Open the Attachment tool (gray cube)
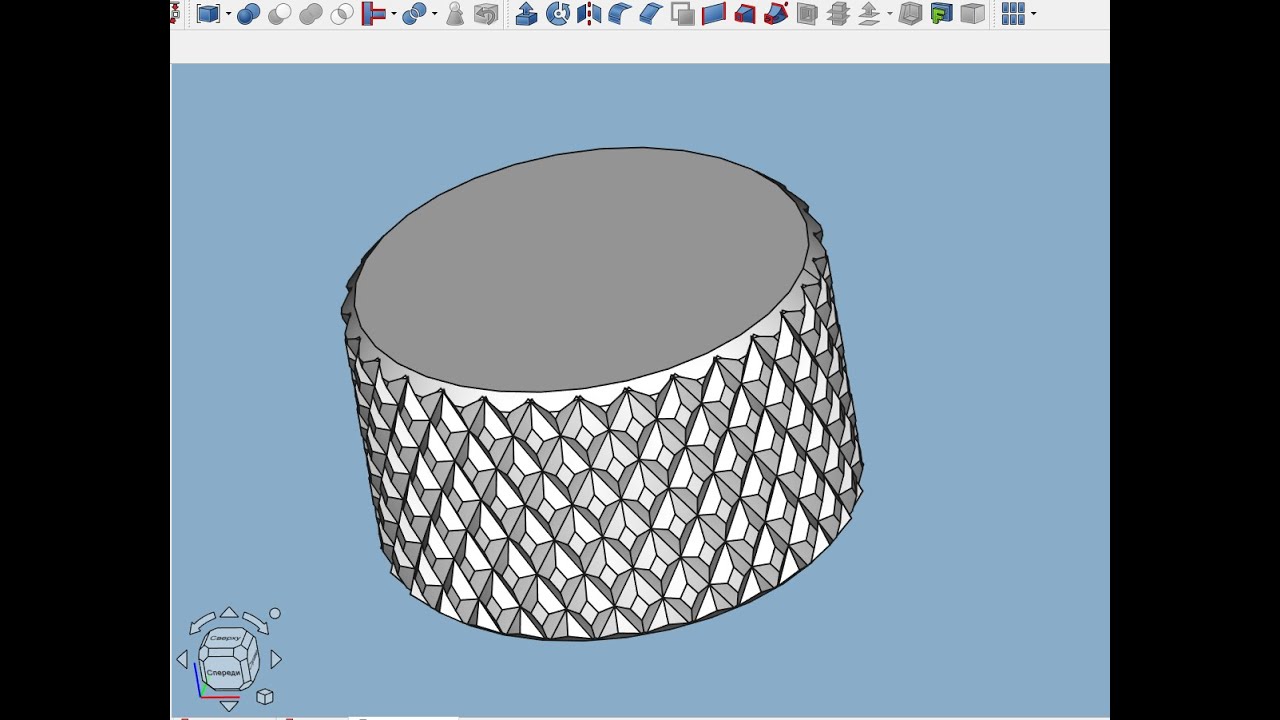Screen dimensions: 1280x720 (972, 13)
